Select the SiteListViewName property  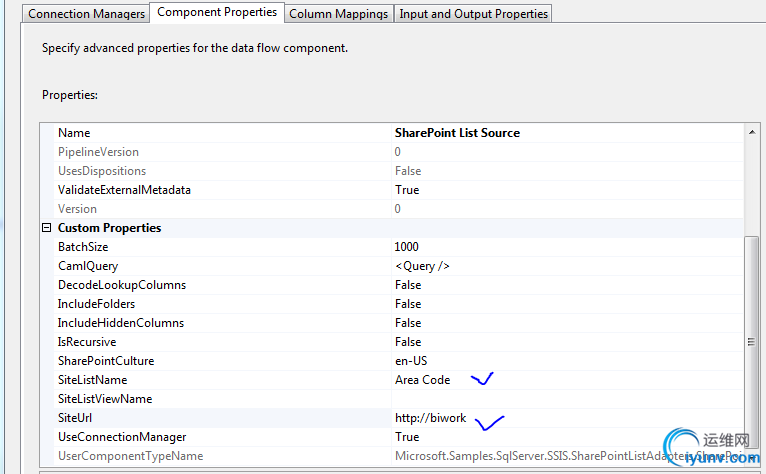(x=105, y=399)
